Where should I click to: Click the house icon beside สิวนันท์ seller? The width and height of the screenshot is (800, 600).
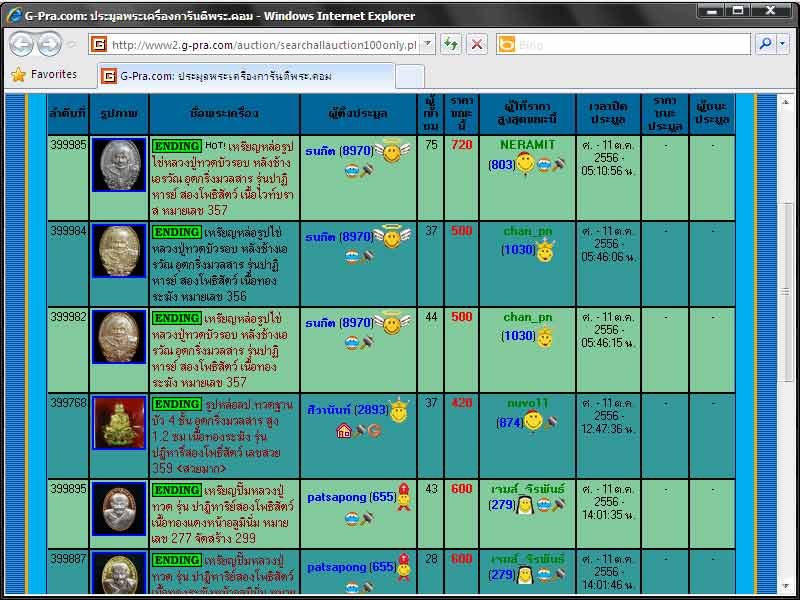point(343,431)
